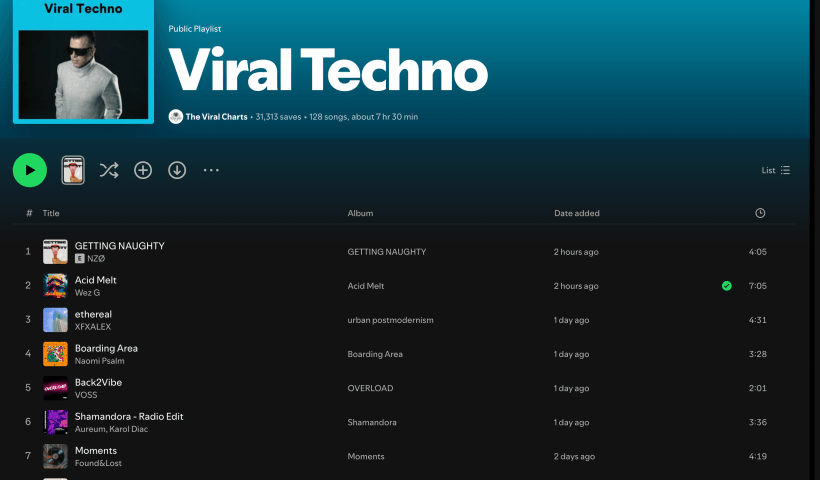Click the green saved checkmark on Acid Melt
The width and height of the screenshot is (820, 480).
(x=727, y=286)
